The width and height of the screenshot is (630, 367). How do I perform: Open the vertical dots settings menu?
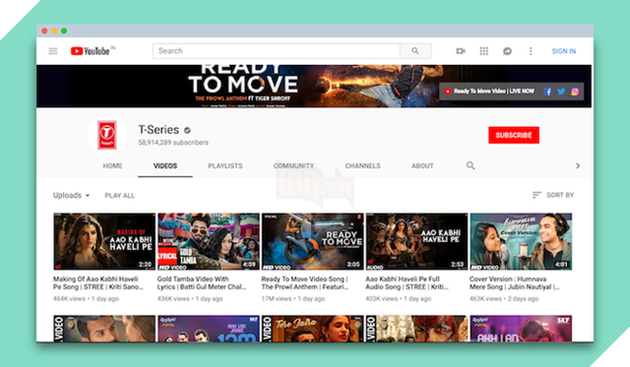click(530, 51)
